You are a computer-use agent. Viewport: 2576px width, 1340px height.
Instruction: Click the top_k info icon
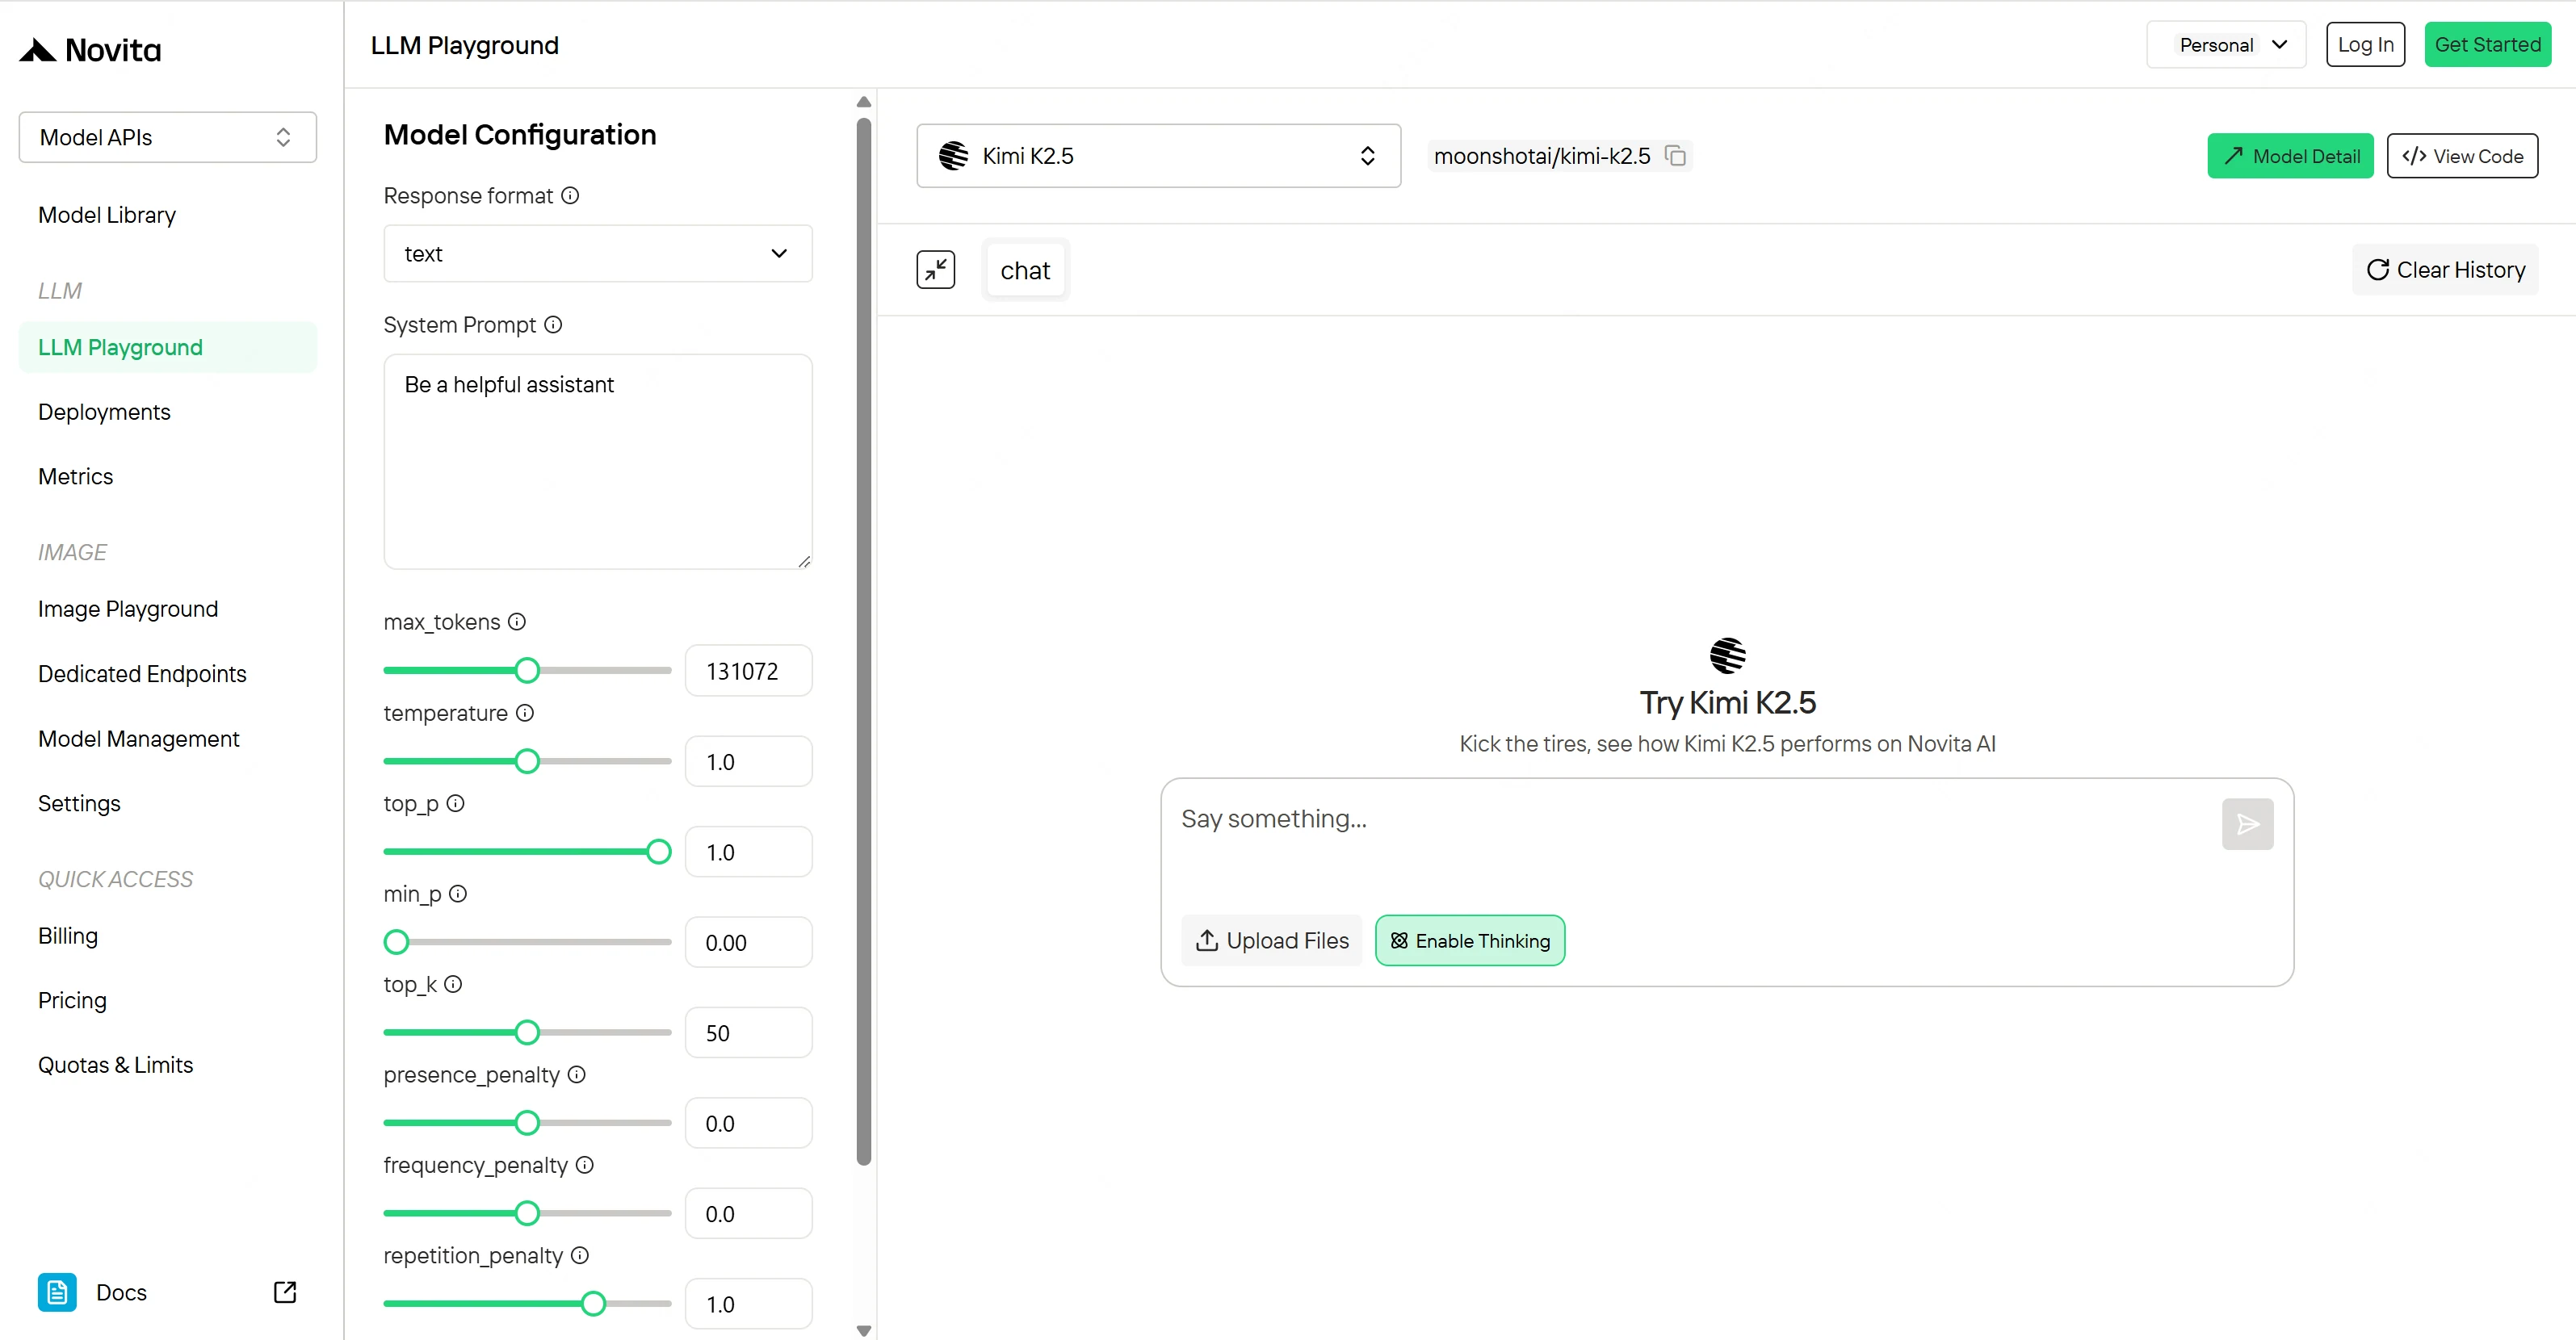[x=453, y=984]
